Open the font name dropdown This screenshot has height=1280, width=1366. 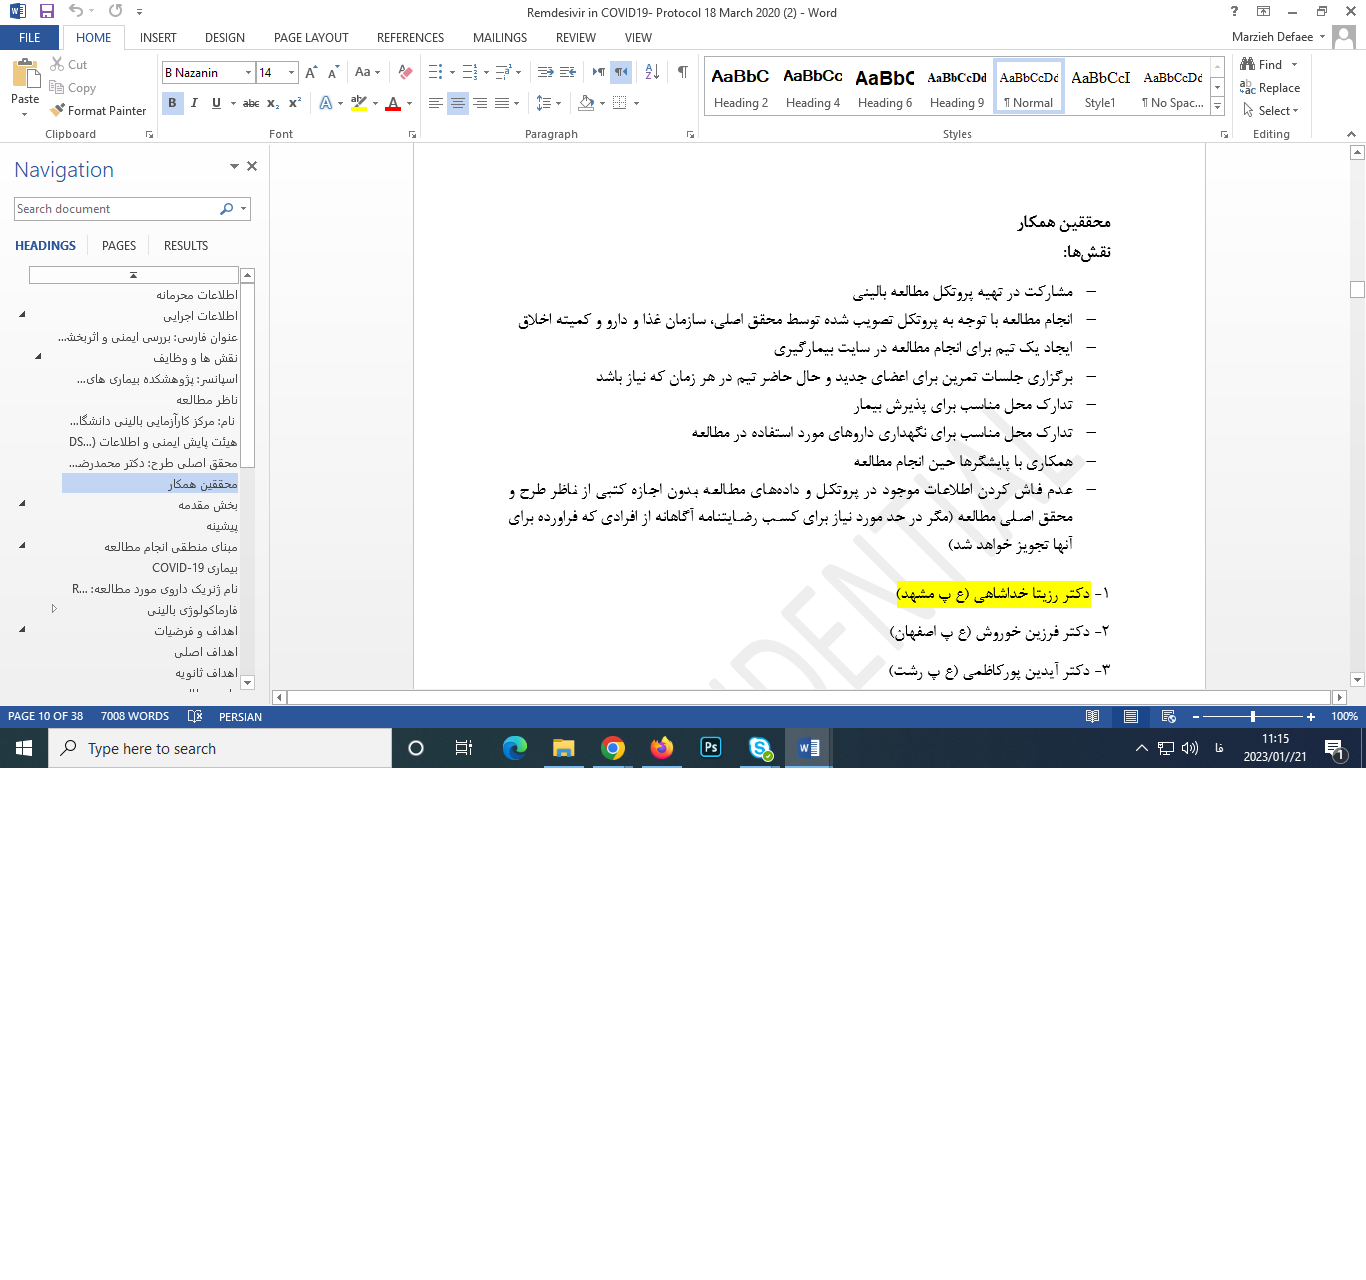248,72
